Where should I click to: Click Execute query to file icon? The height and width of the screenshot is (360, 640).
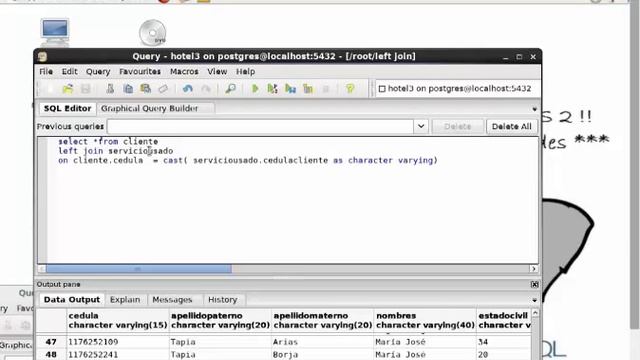point(290,89)
